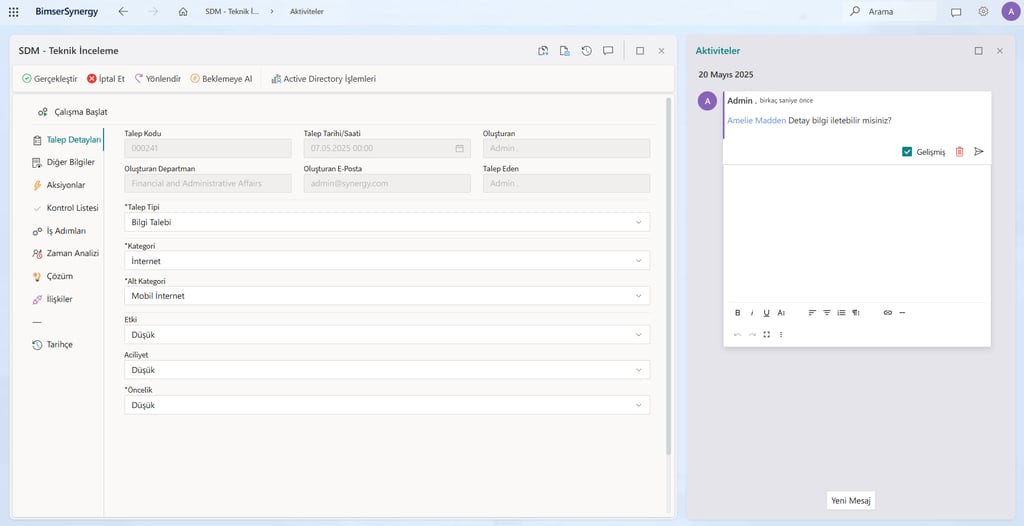Select the Çözüm tab
Image resolution: width=1024 pixels, height=526 pixels.
53,276
